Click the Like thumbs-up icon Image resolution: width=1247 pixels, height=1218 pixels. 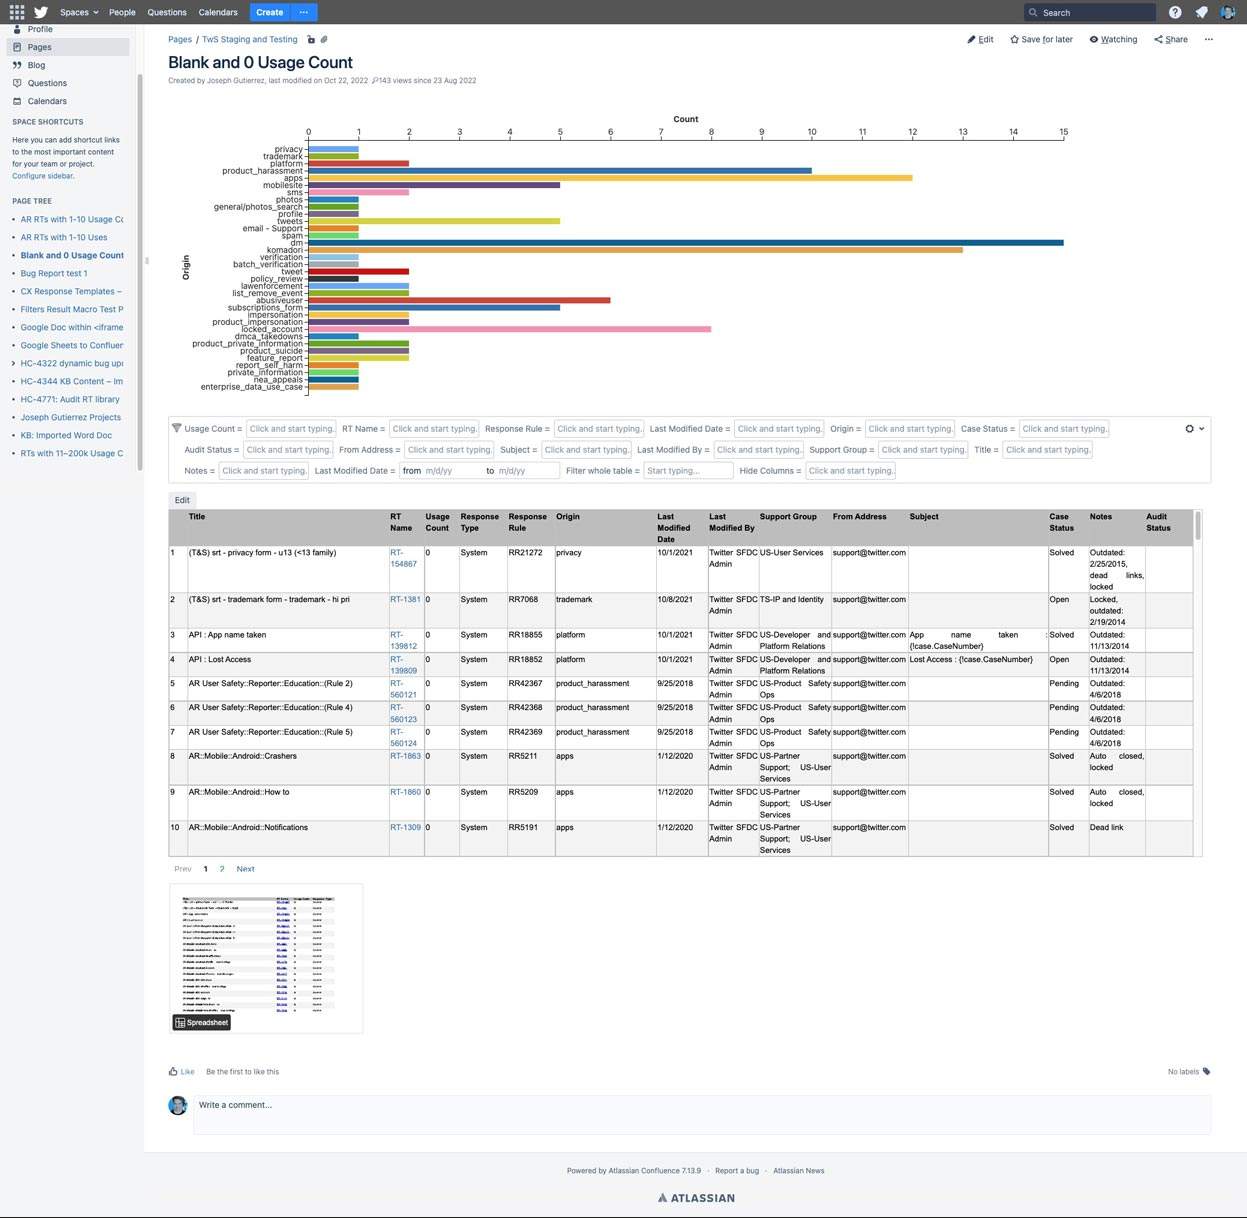point(173,1071)
